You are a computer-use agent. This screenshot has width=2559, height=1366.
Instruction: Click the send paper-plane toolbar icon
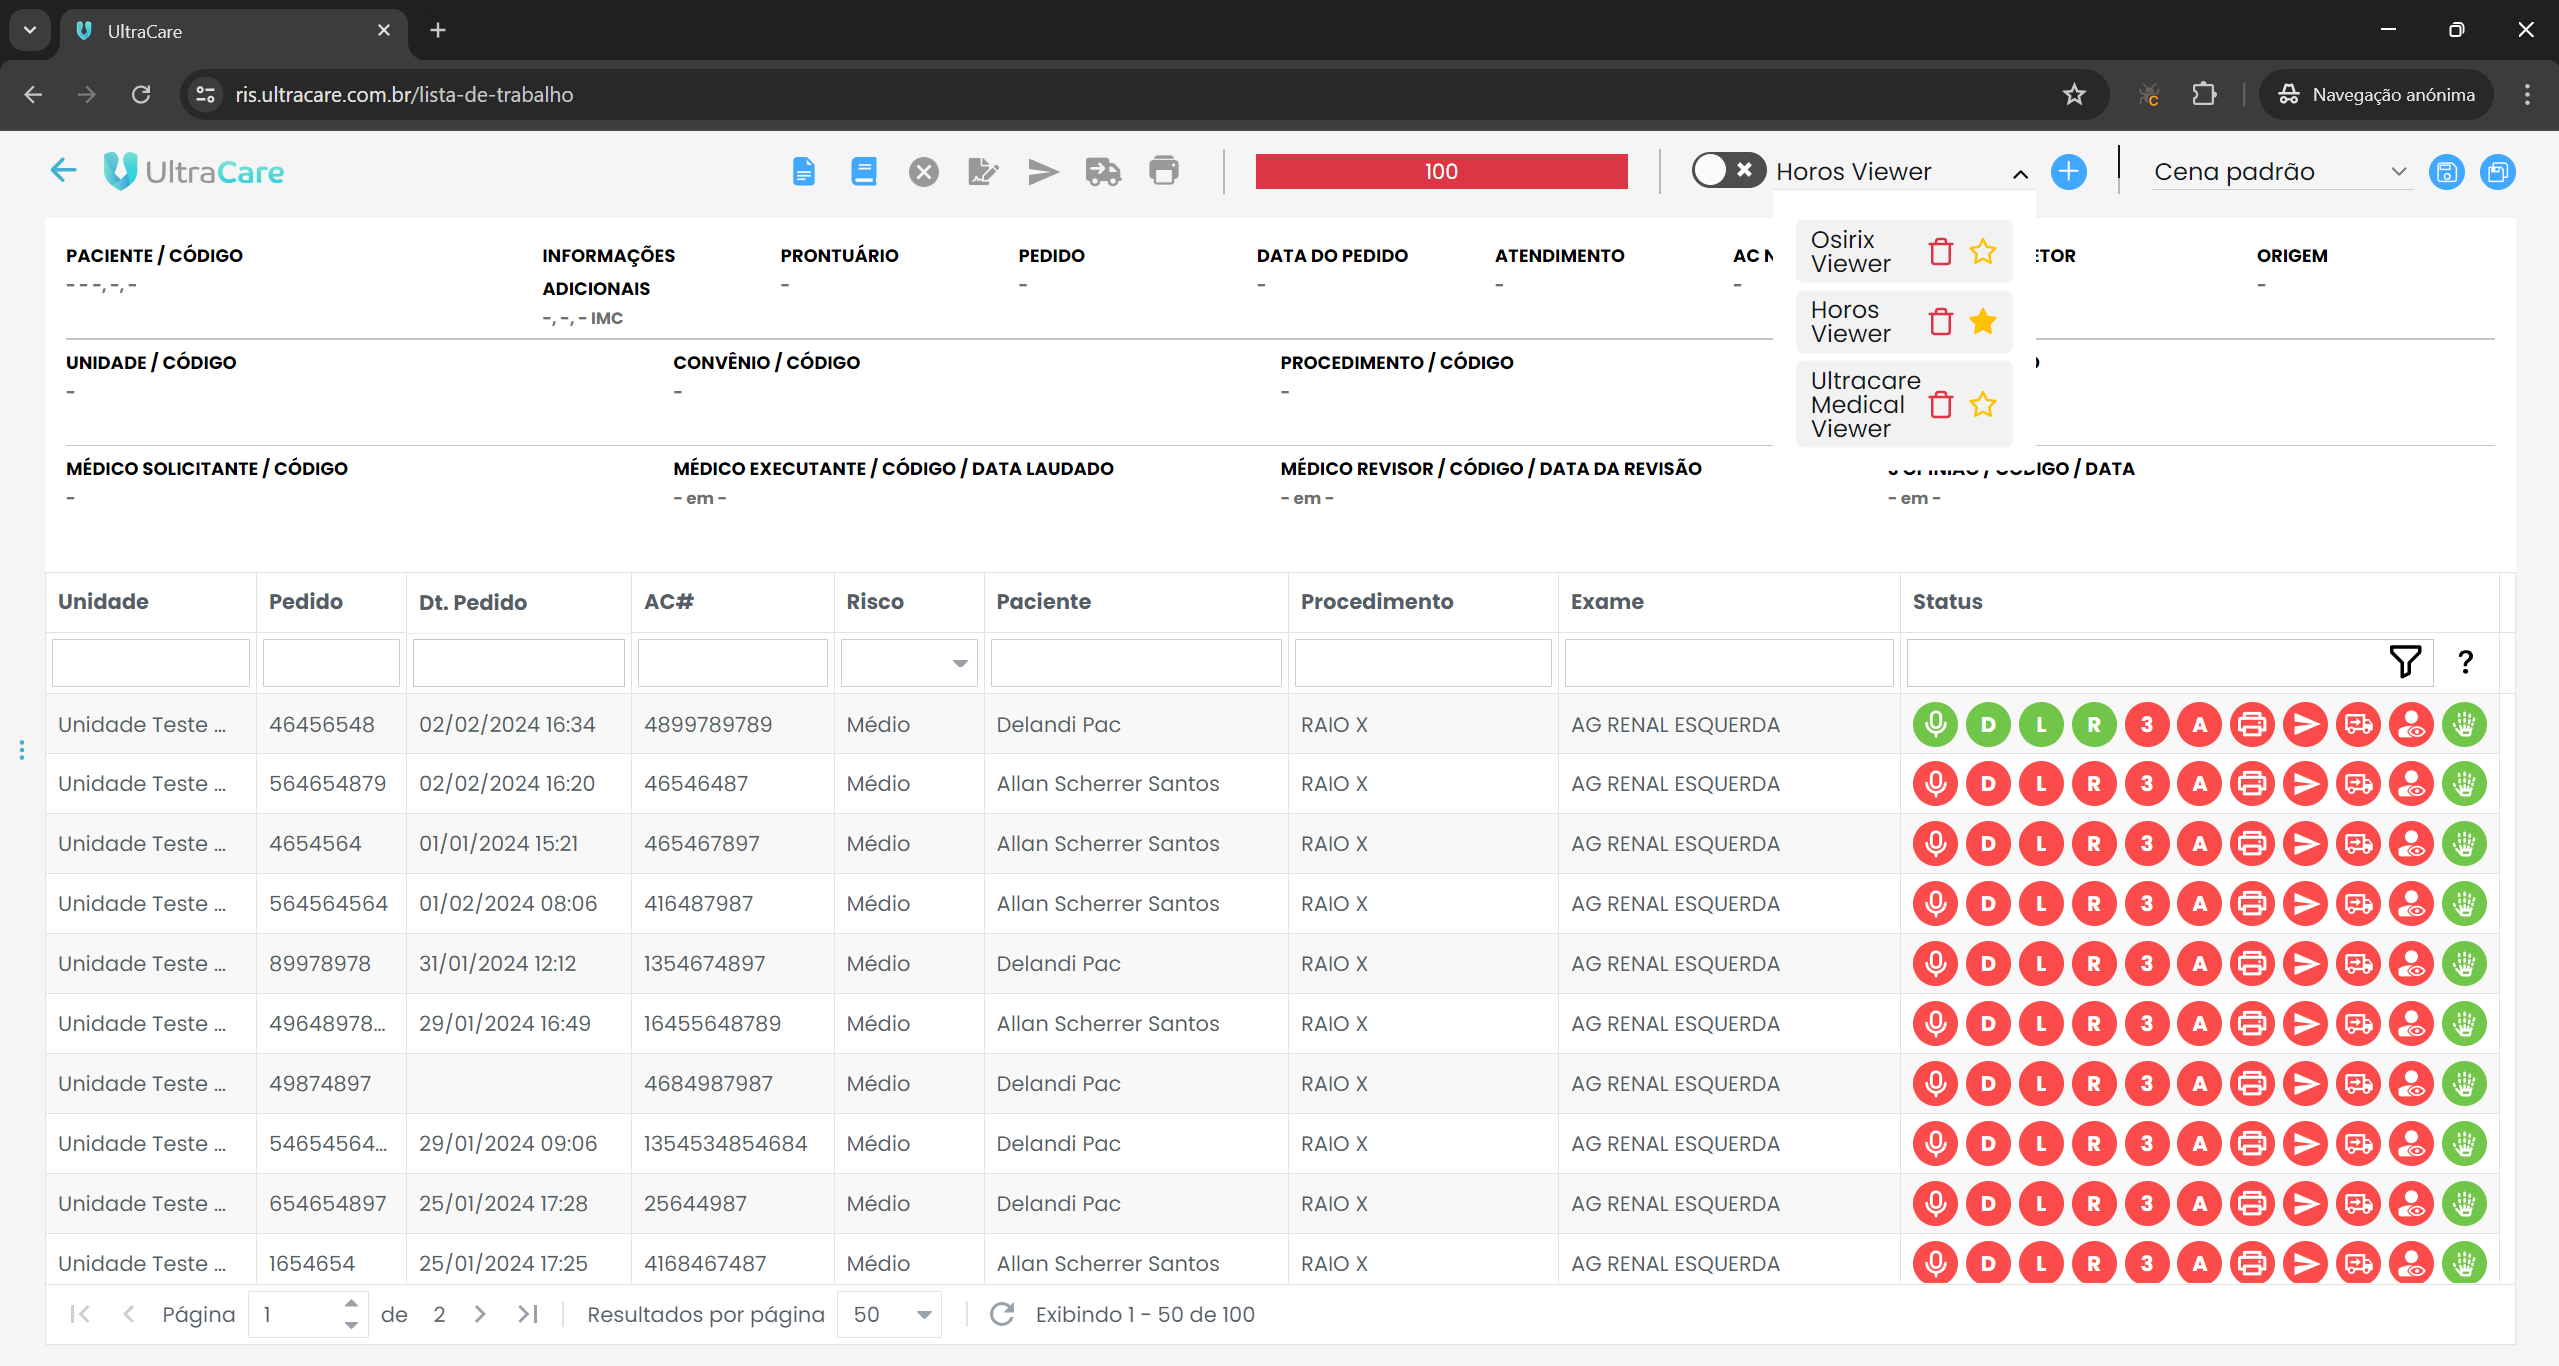pos(1043,172)
